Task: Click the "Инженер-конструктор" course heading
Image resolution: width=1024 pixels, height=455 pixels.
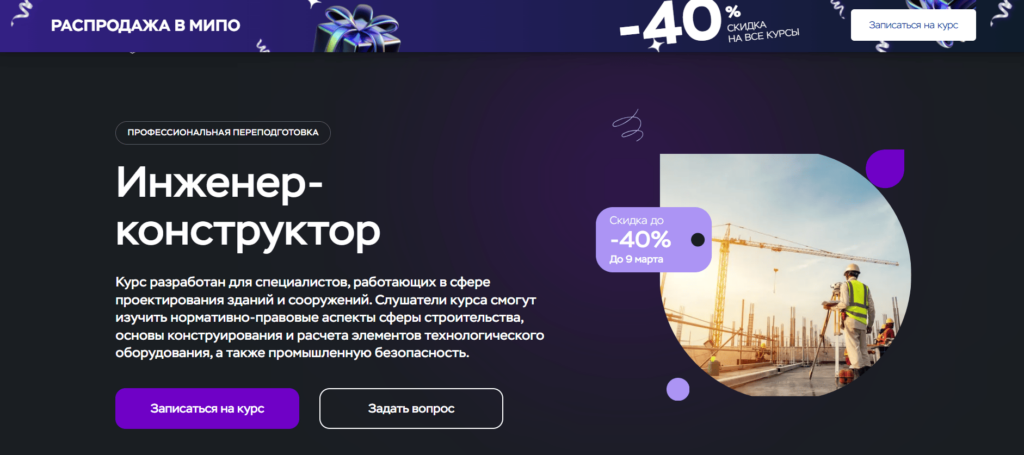Action: (248, 206)
